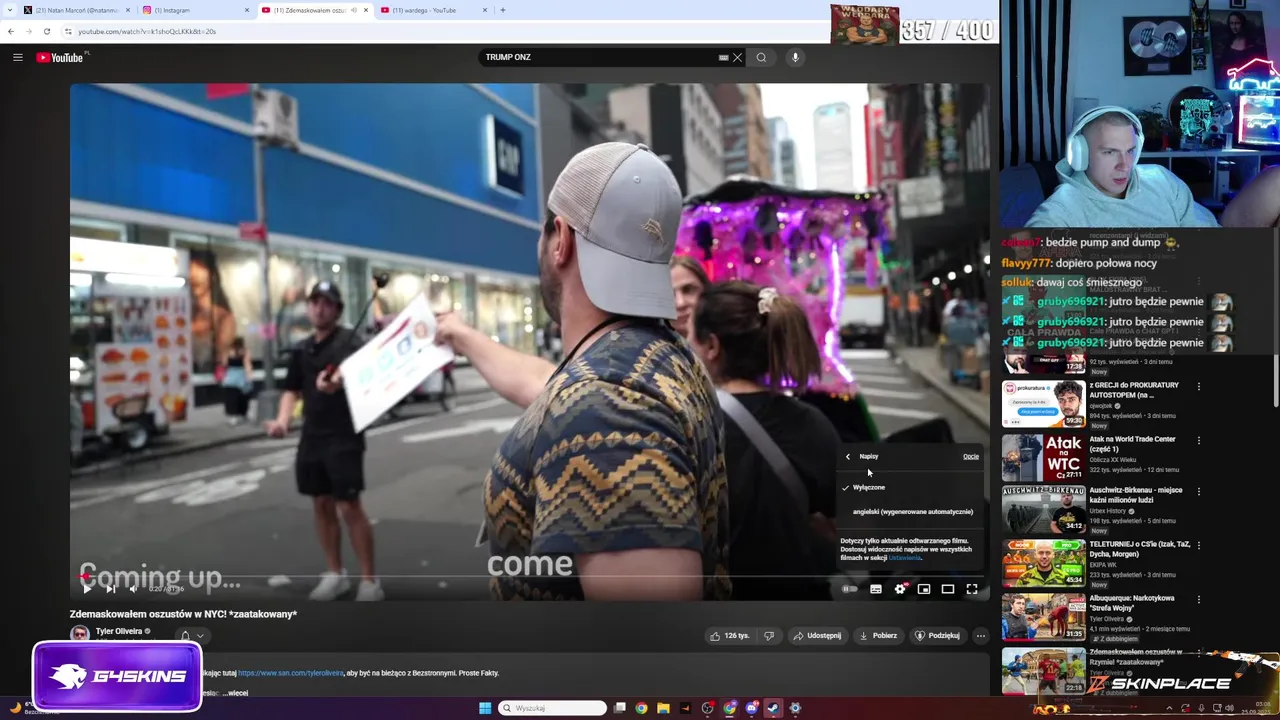Open options menu for Atak na WTC video

click(1199, 440)
